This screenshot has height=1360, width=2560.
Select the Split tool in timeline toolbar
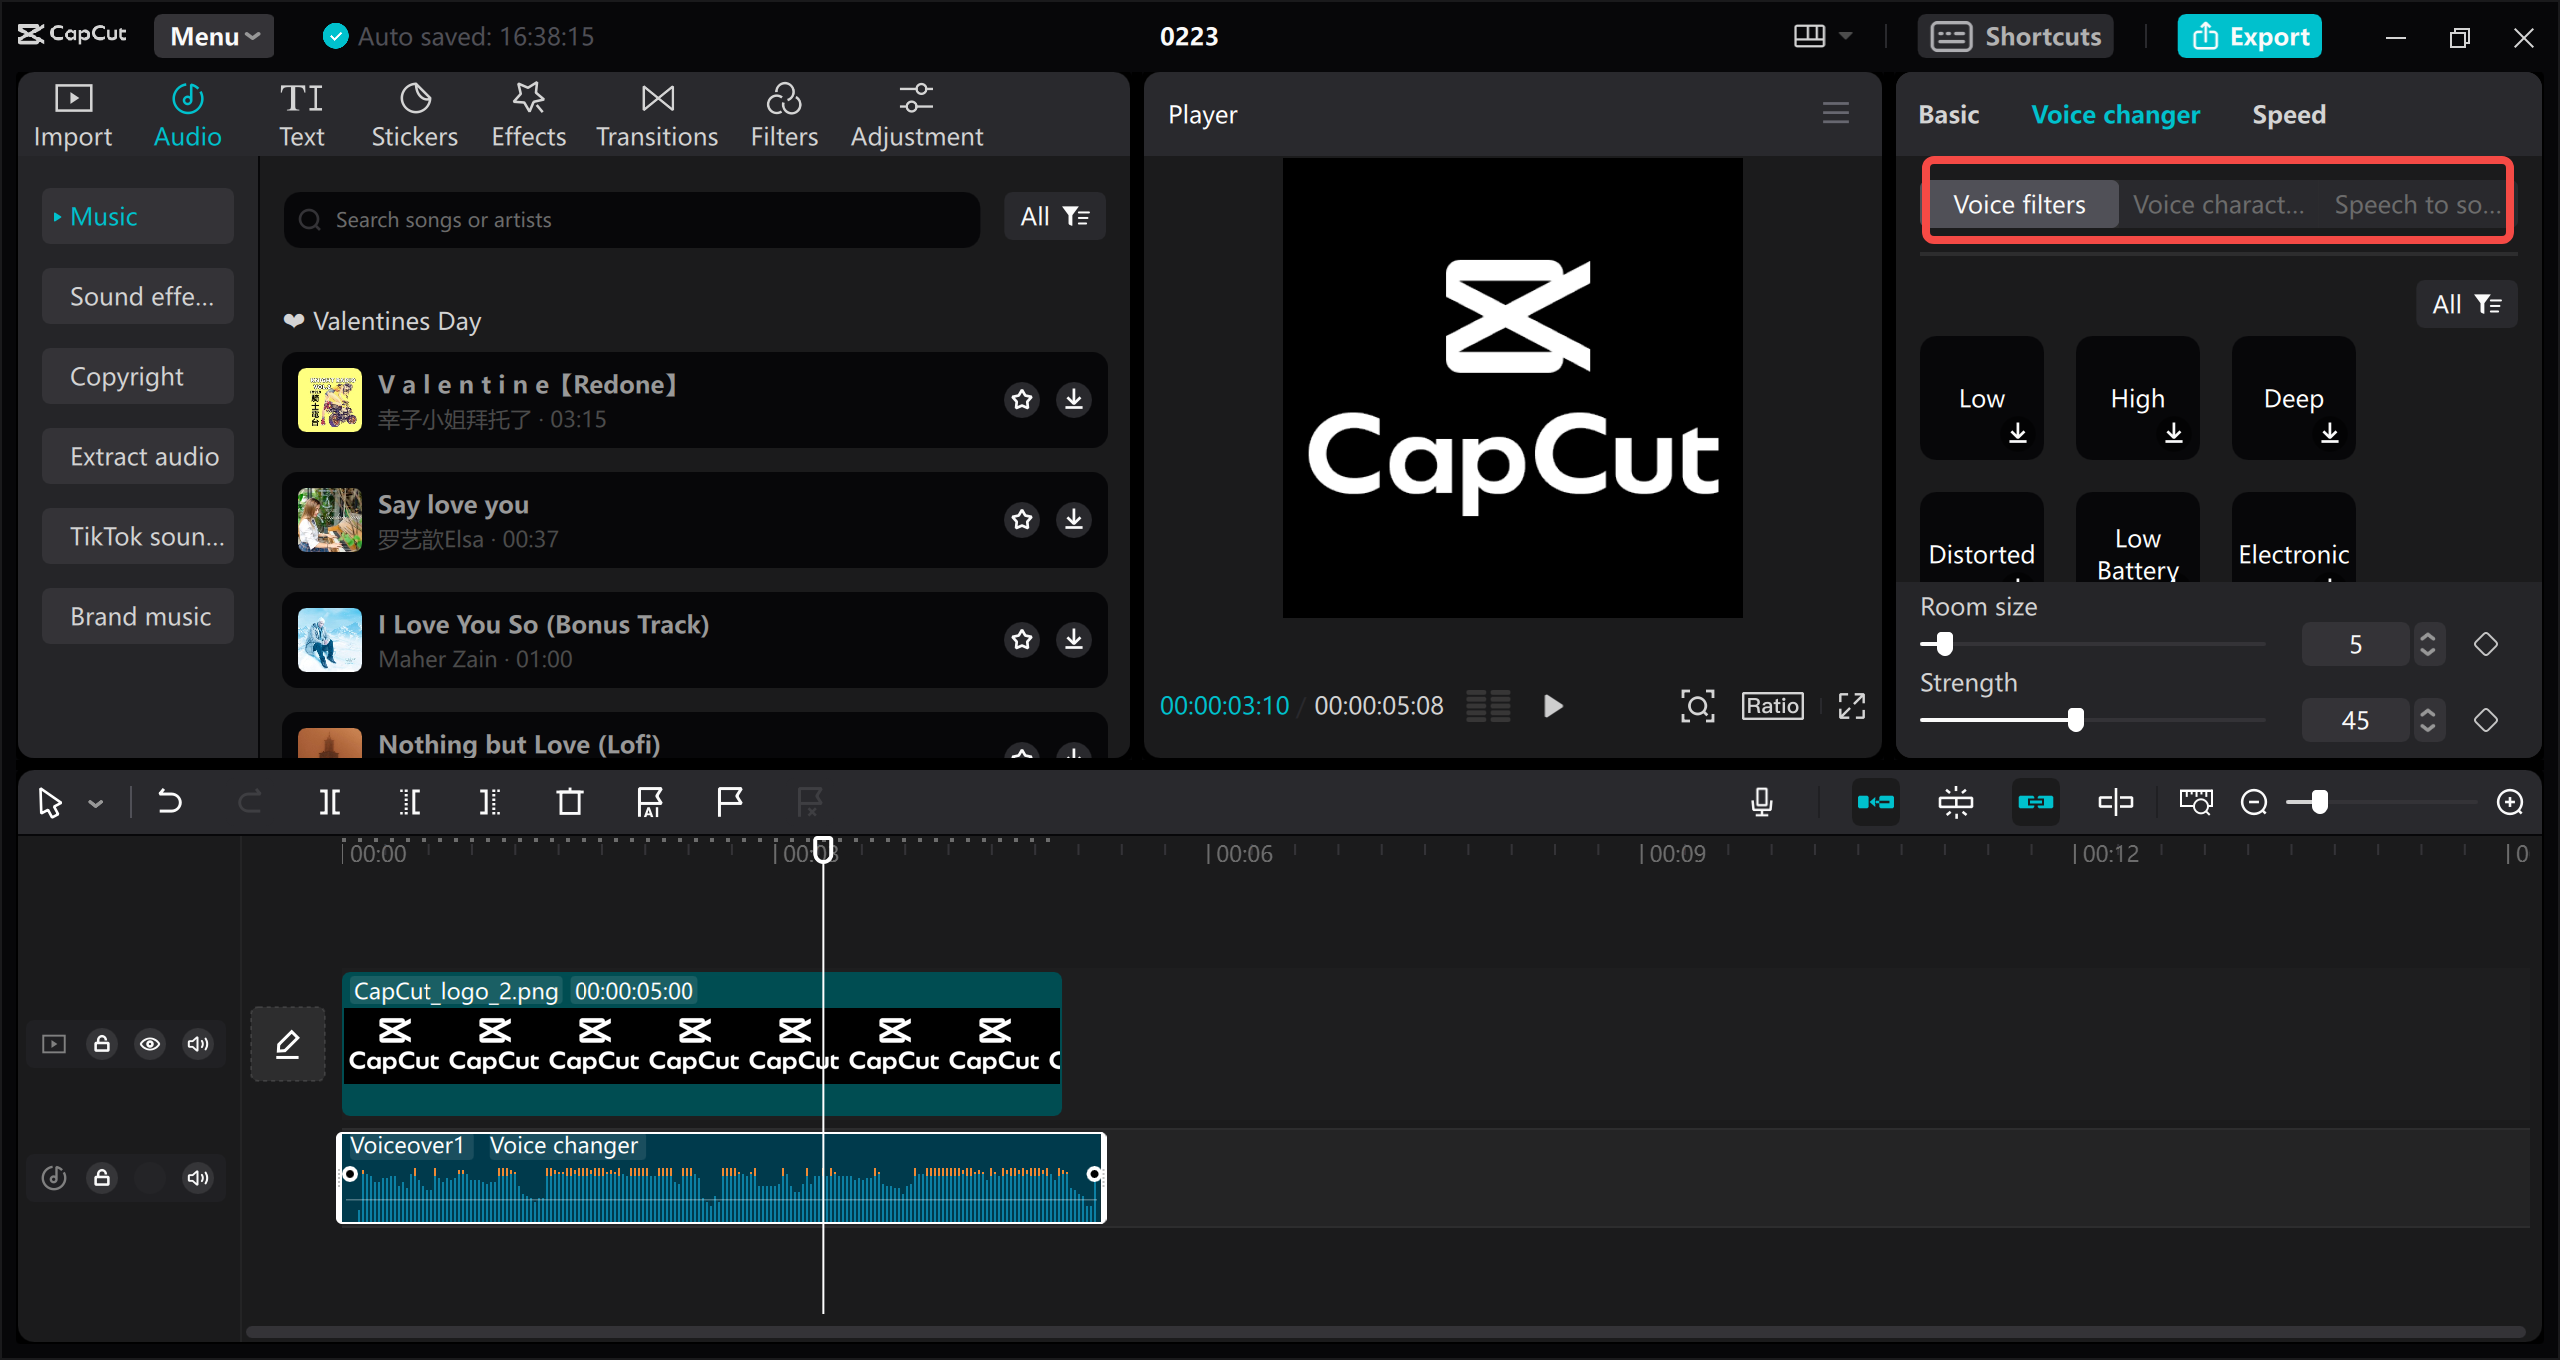[330, 802]
